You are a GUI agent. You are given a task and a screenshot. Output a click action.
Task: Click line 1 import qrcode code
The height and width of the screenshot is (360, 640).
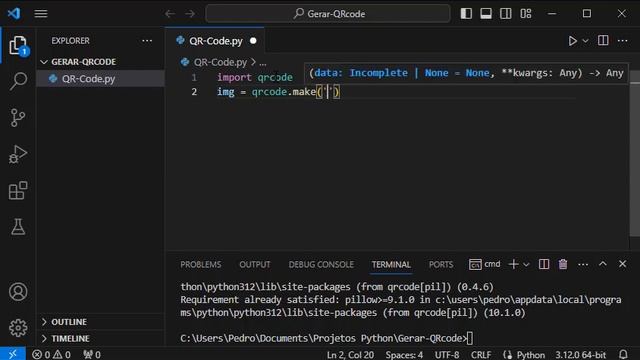255,77
